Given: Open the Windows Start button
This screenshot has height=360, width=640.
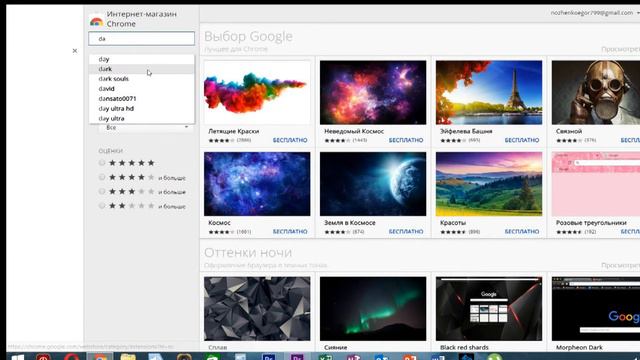Looking at the screenshot, I should pyautogui.click(x=18, y=357).
